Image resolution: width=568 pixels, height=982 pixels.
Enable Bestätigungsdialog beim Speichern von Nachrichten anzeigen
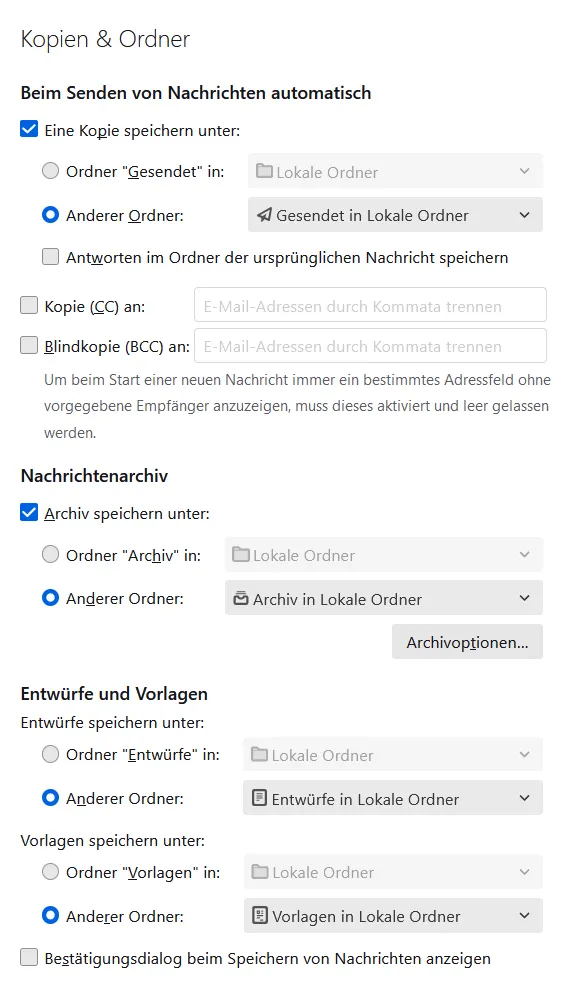(x=29, y=958)
